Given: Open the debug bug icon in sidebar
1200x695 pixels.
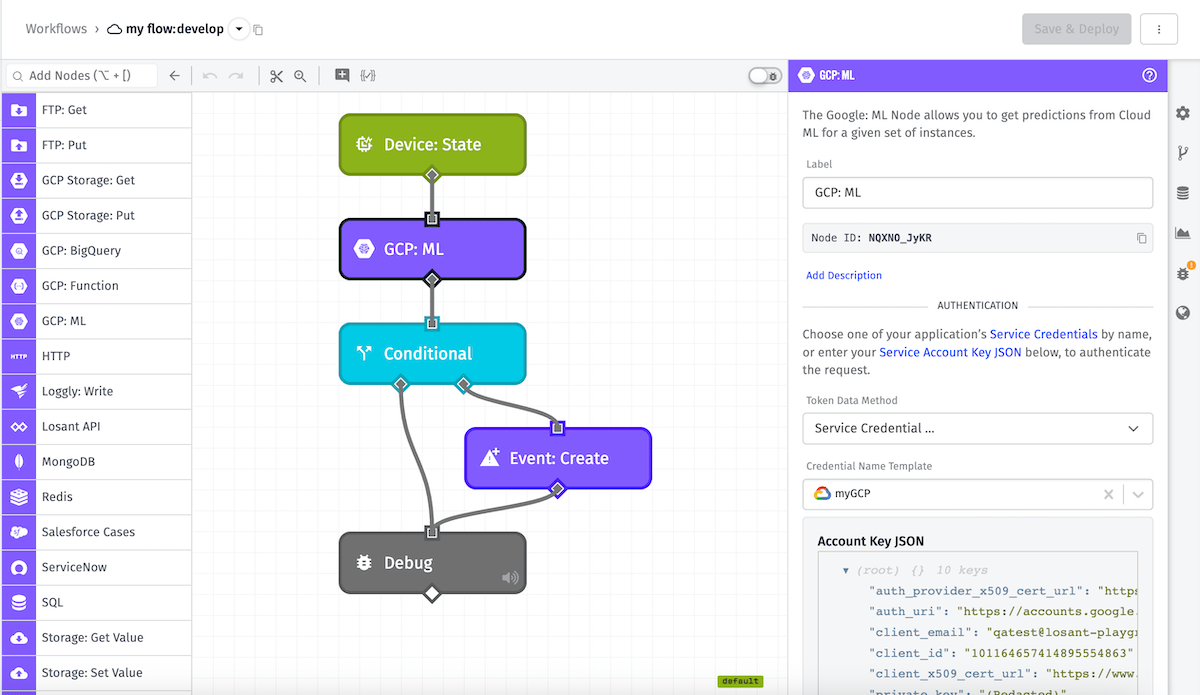Looking at the screenshot, I should pos(1183,273).
